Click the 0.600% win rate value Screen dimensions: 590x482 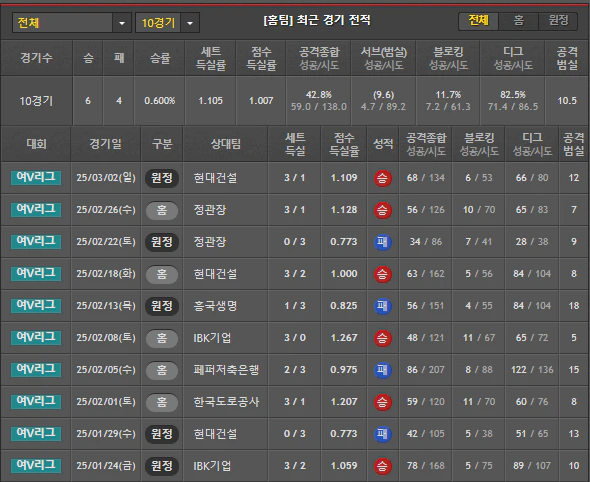(x=160, y=101)
